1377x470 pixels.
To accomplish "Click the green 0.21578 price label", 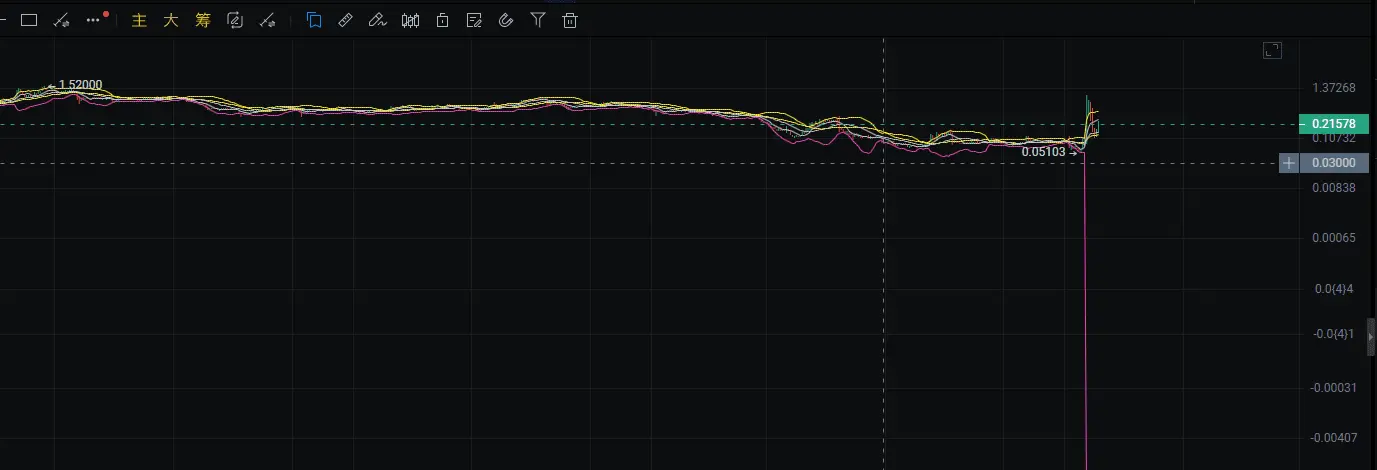I will coord(1333,124).
